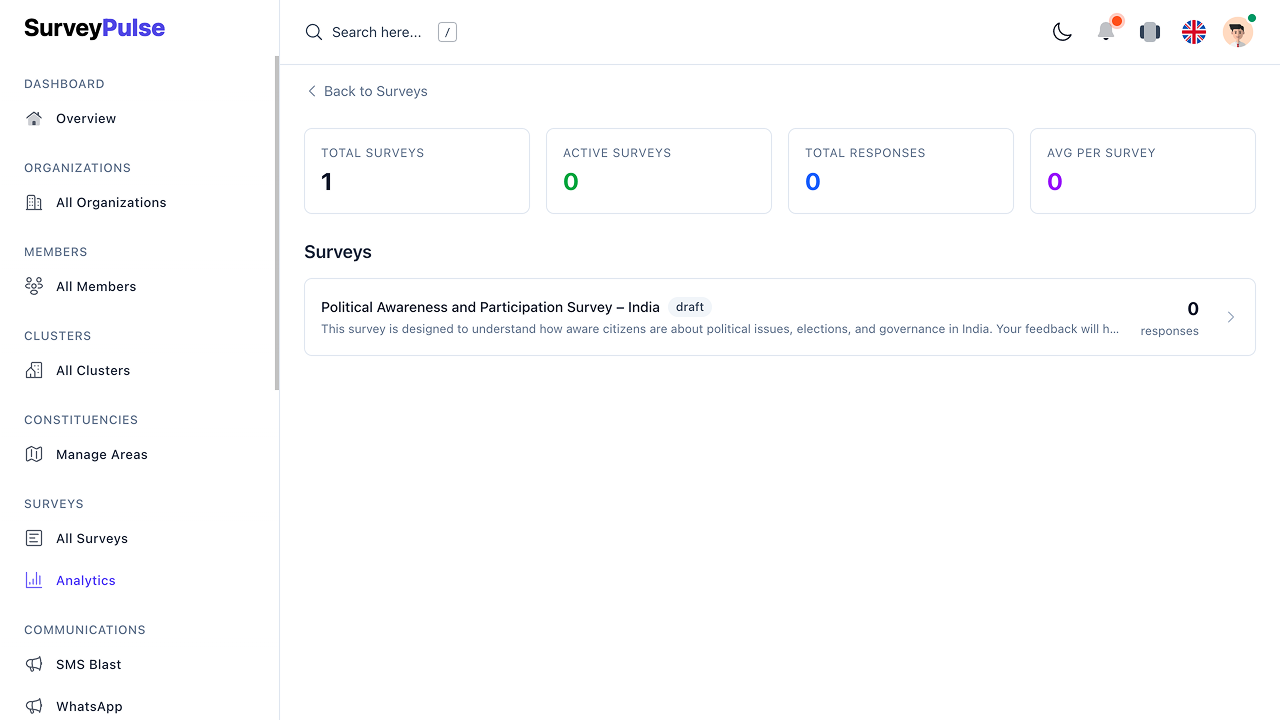Focus the Search here input field
This screenshot has width=1280, height=720.
coord(377,32)
